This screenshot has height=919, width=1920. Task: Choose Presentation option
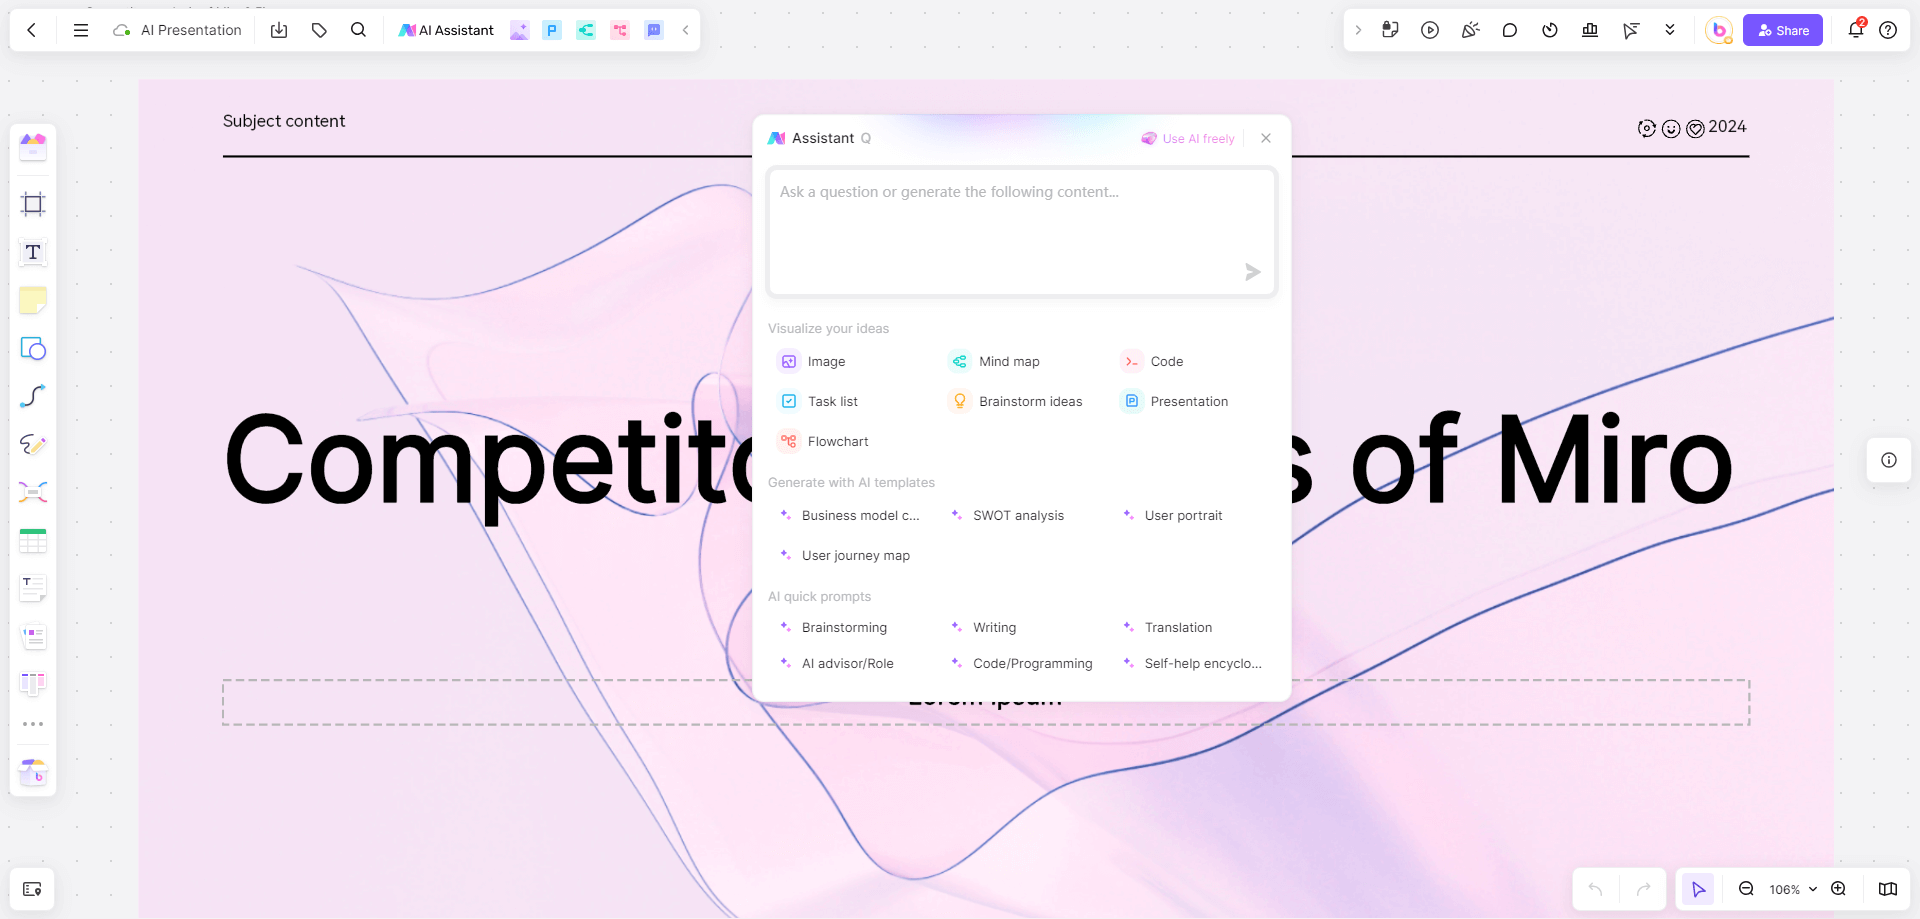pyautogui.click(x=1174, y=401)
